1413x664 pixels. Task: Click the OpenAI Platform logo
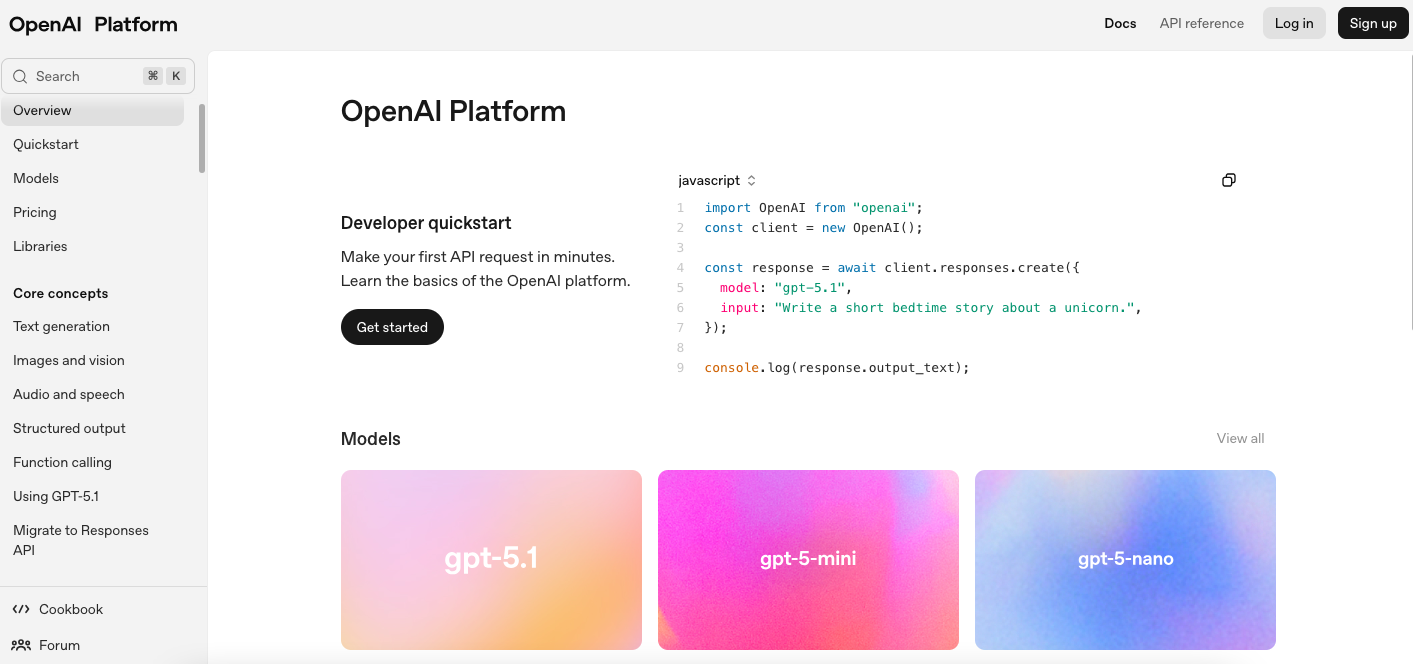click(x=92, y=23)
